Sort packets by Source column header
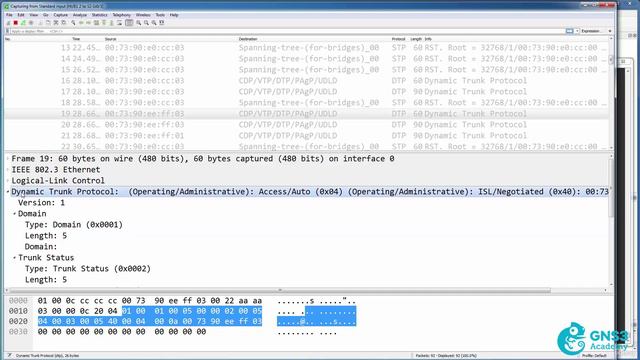 click(x=111, y=39)
